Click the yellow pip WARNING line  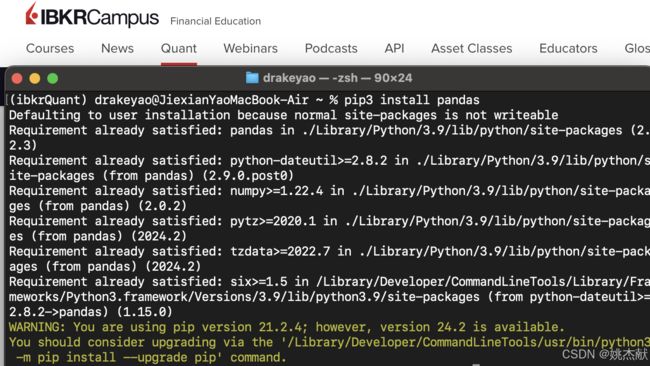(x=287, y=327)
